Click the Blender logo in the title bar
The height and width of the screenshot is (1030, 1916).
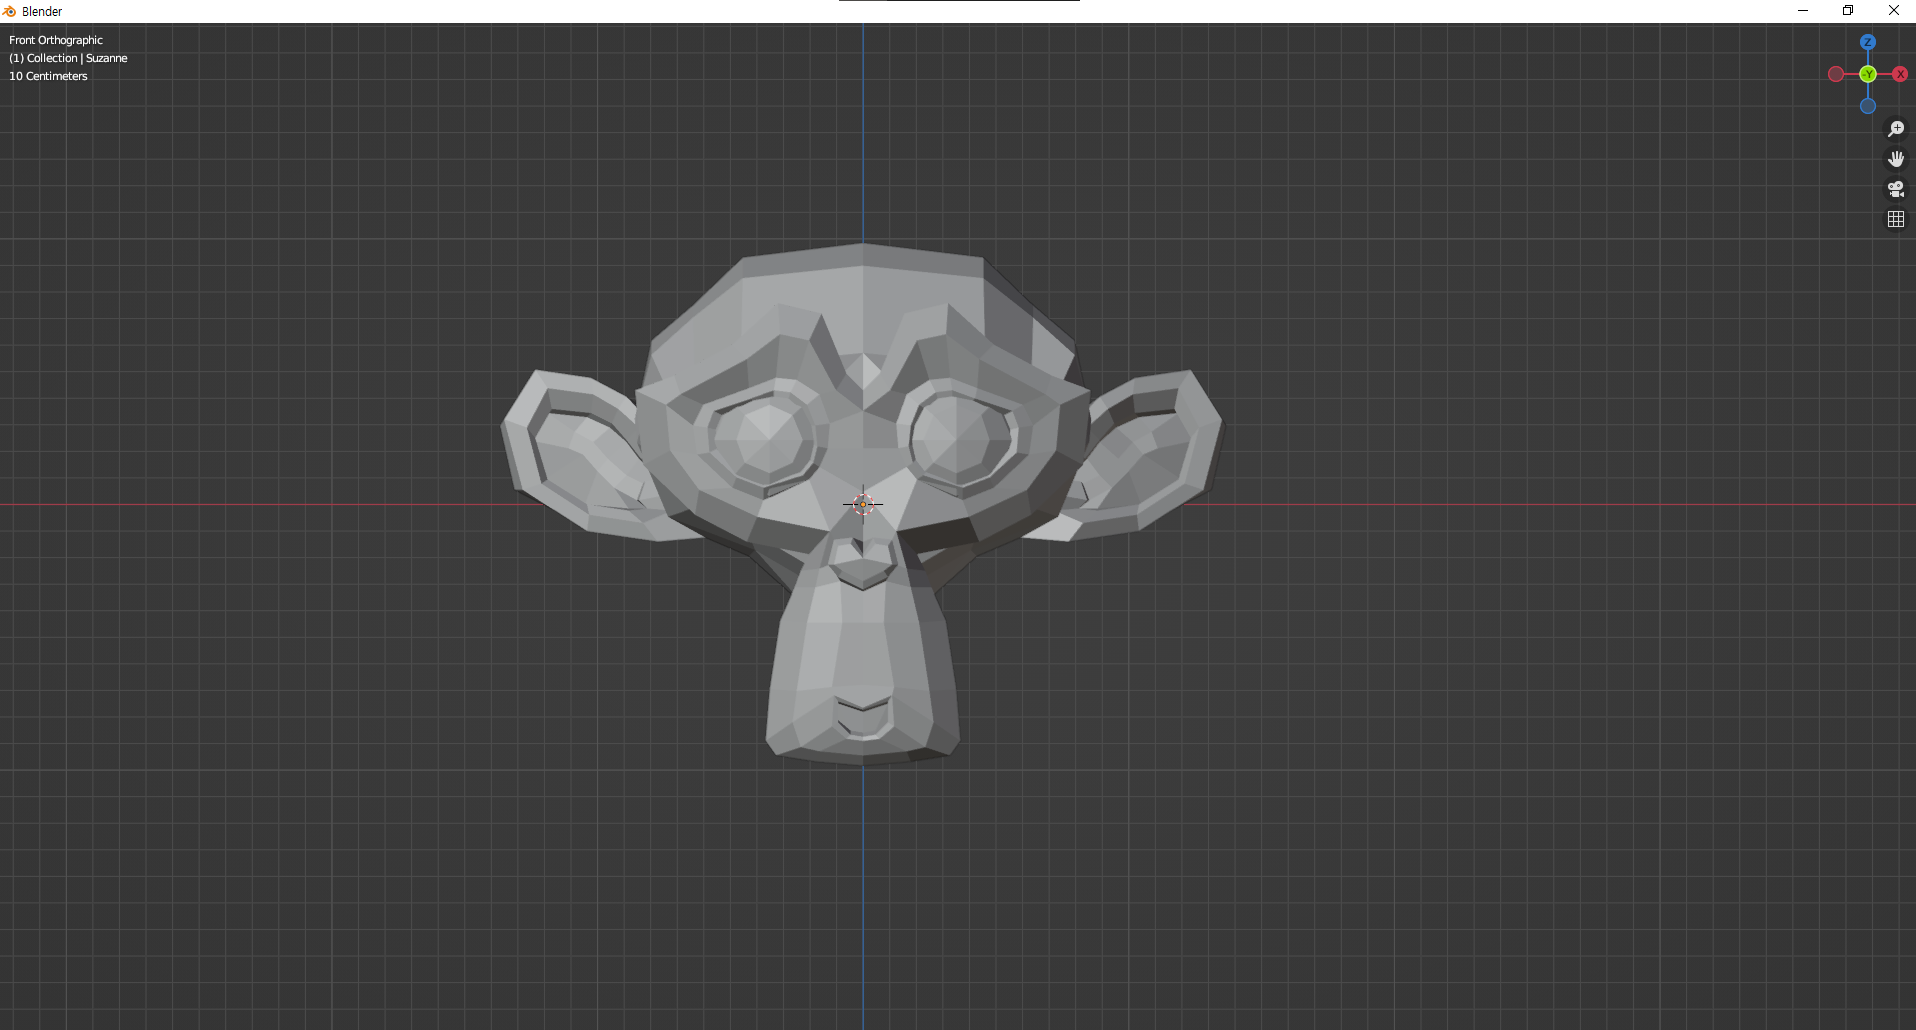click(x=10, y=11)
